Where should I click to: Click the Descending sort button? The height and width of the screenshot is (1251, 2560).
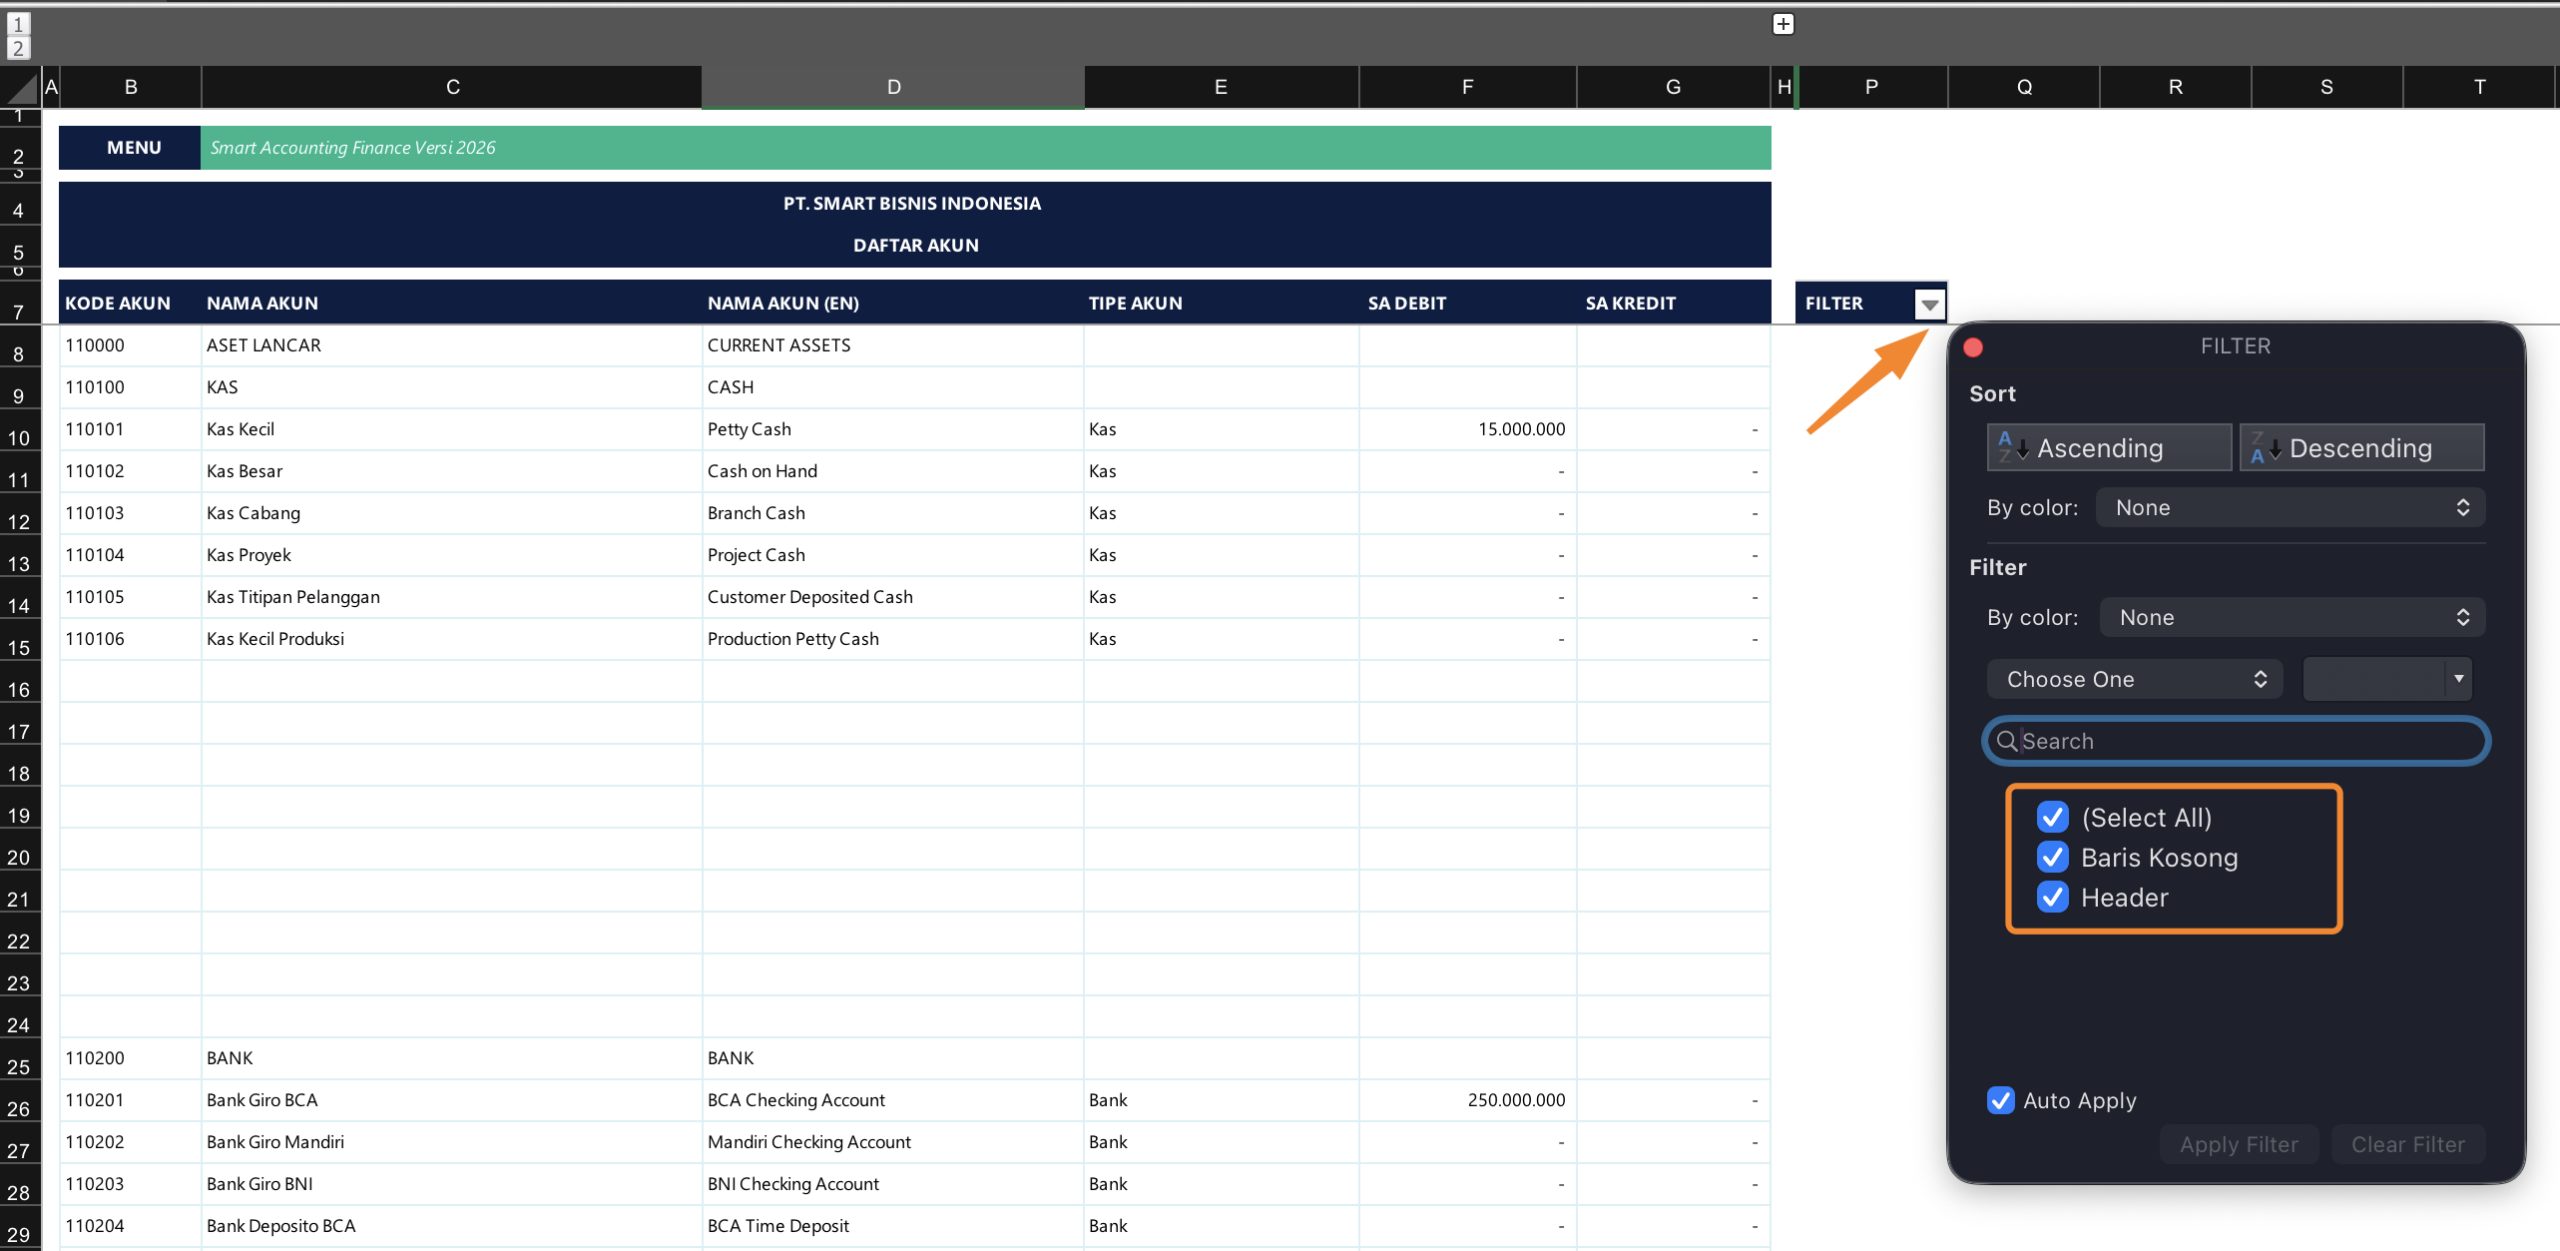click(2361, 448)
